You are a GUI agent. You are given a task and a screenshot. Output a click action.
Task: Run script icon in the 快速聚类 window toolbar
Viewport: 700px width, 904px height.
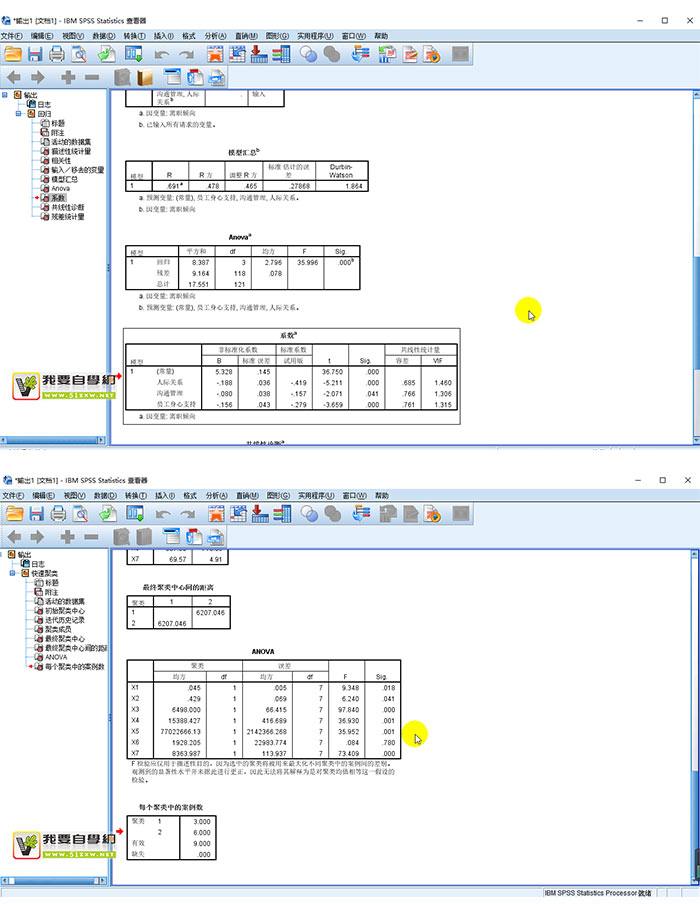click(432, 514)
